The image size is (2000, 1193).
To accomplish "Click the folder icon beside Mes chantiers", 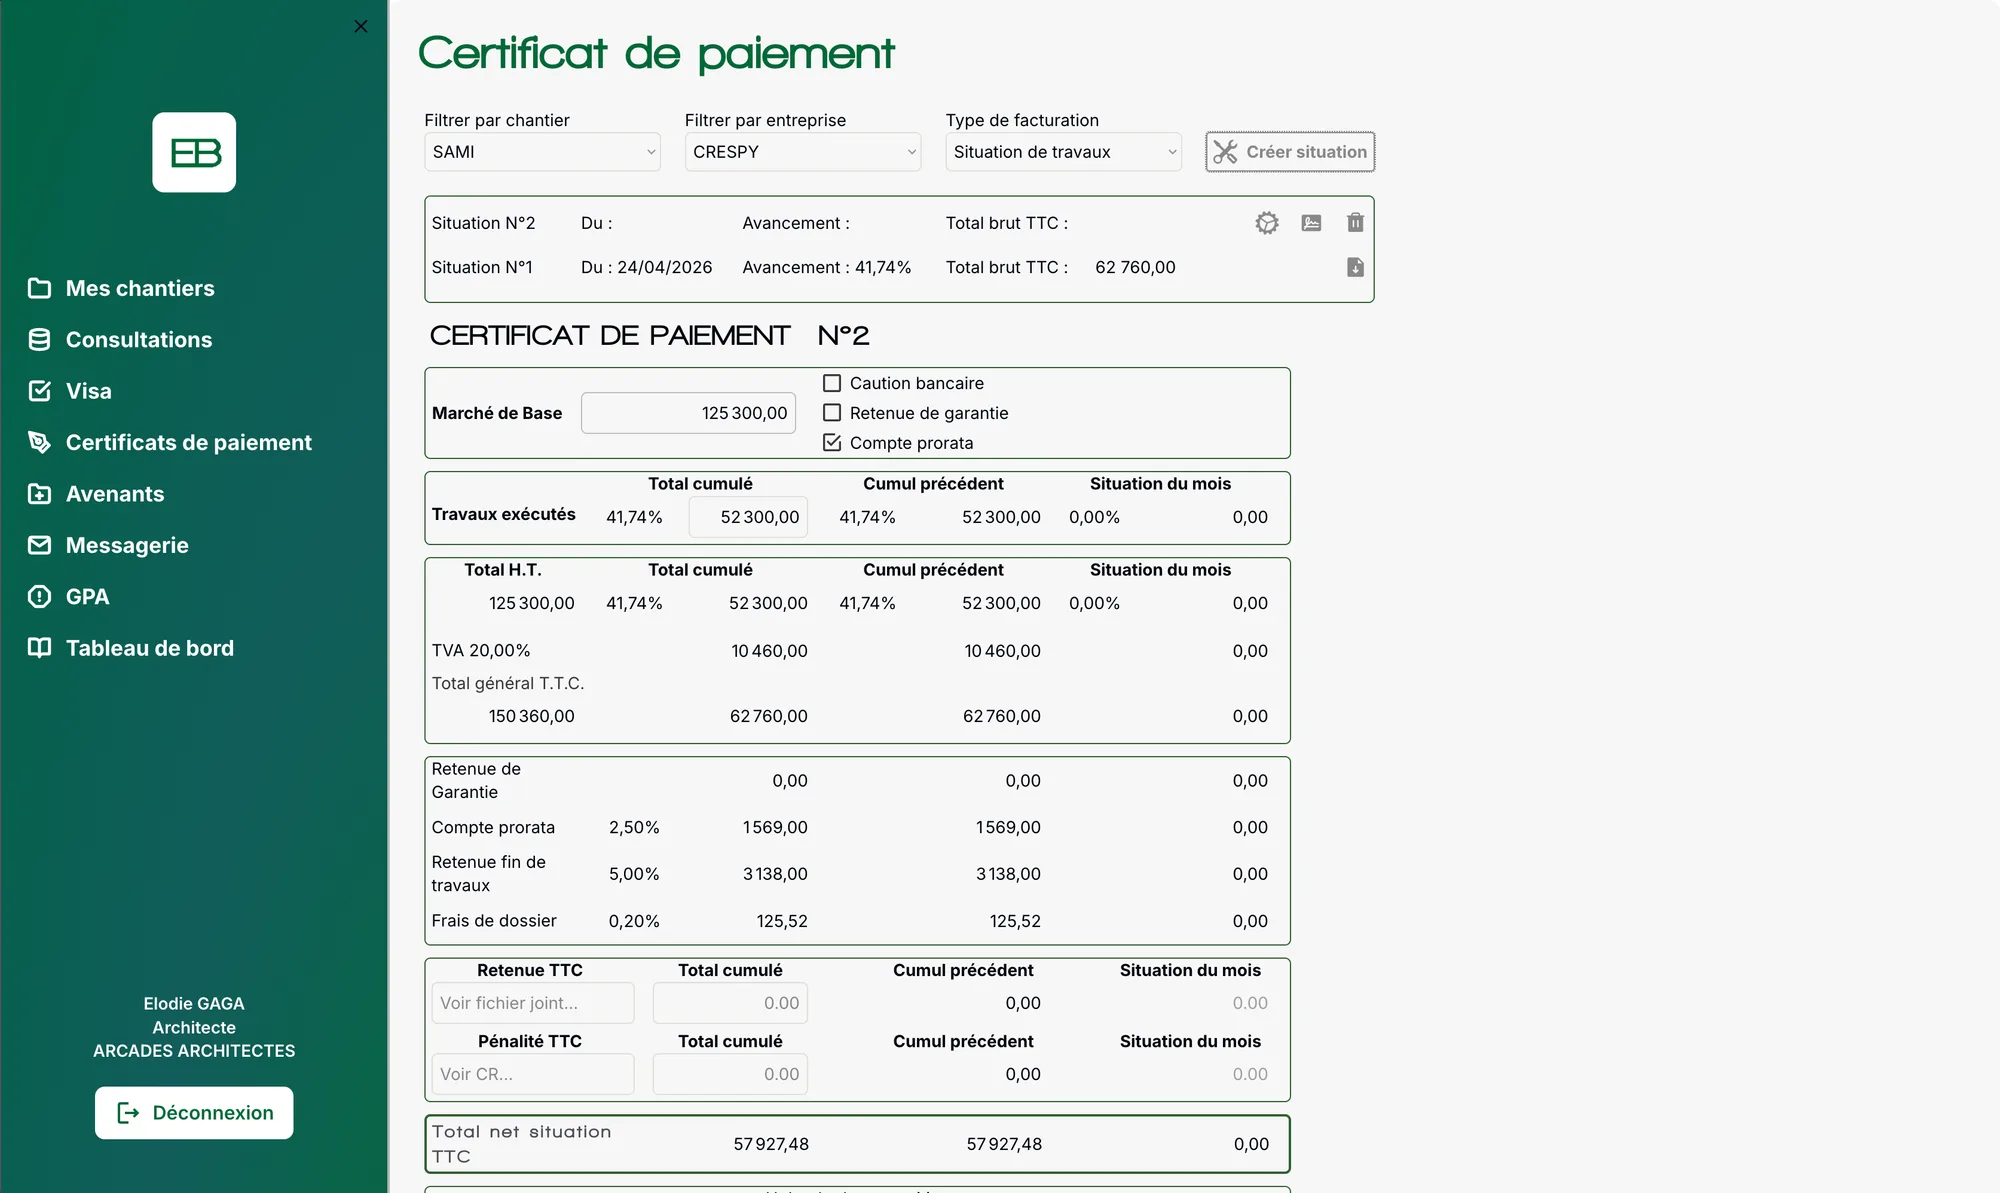I will click(x=39, y=288).
